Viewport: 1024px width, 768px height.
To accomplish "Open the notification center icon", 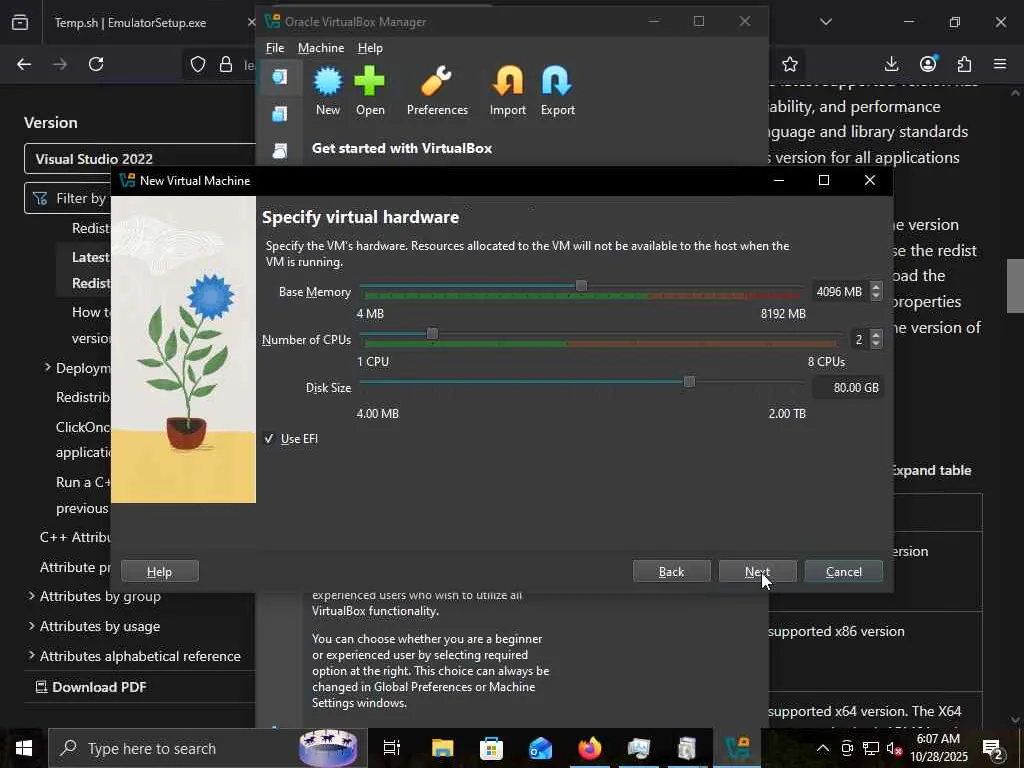I will point(993,748).
